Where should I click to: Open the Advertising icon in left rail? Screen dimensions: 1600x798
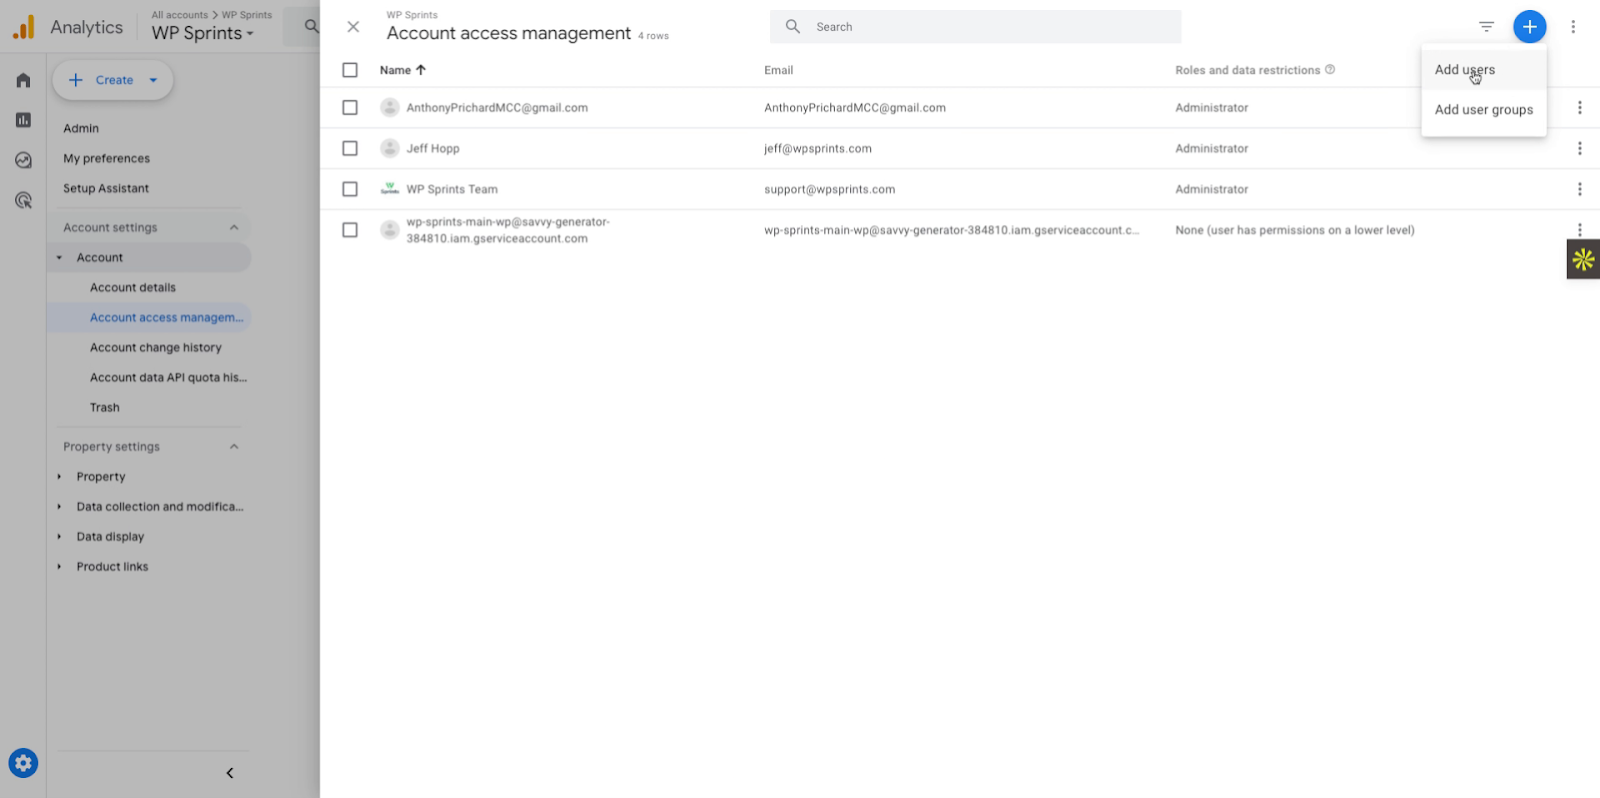[x=23, y=200]
